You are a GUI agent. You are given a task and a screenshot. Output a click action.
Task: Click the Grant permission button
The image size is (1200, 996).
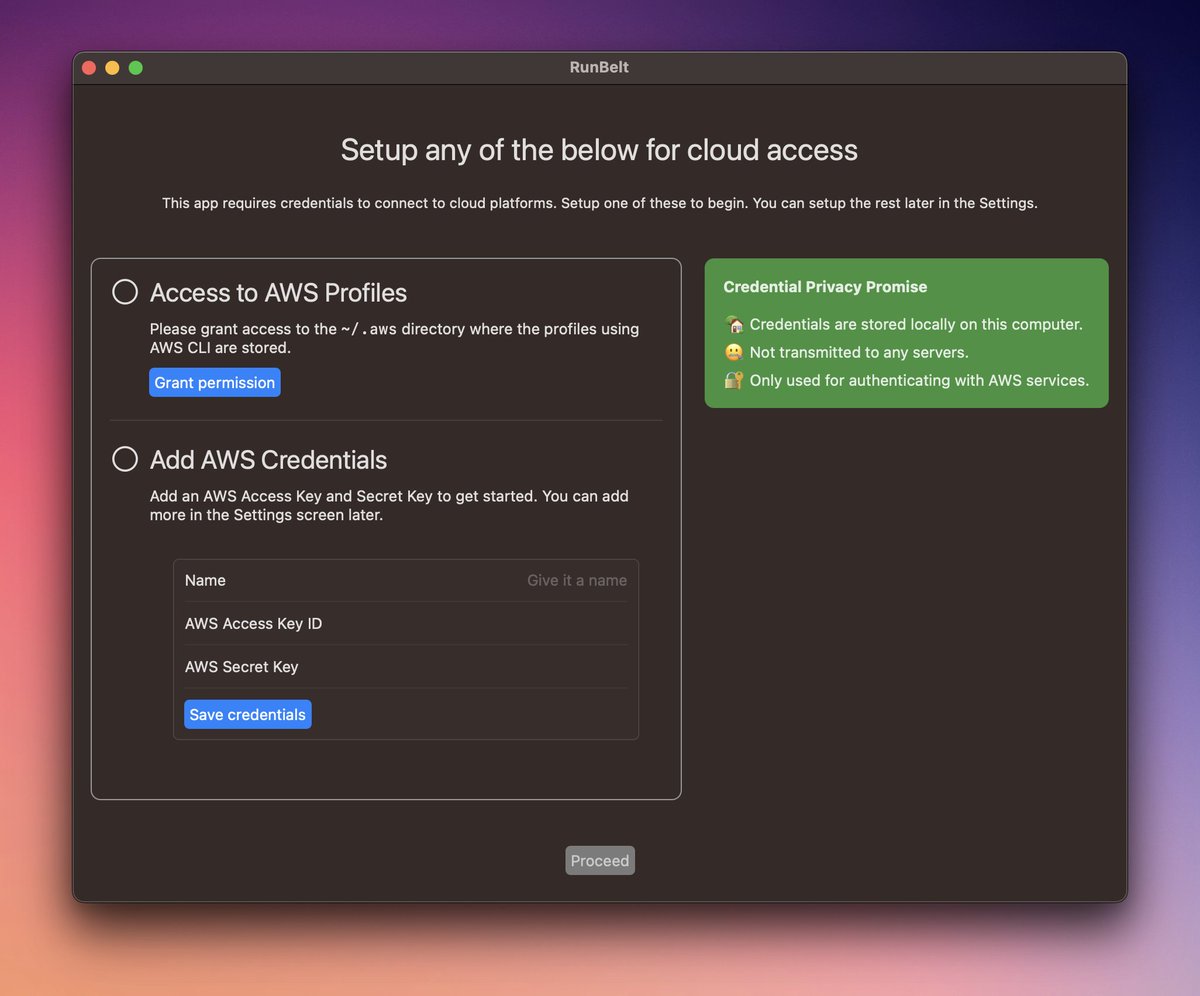pyautogui.click(x=215, y=383)
